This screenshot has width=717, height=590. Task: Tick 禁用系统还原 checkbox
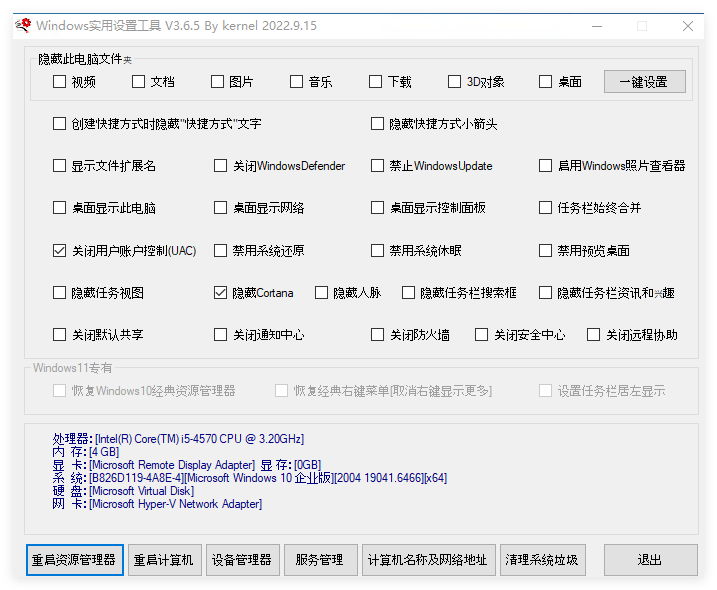pos(220,251)
